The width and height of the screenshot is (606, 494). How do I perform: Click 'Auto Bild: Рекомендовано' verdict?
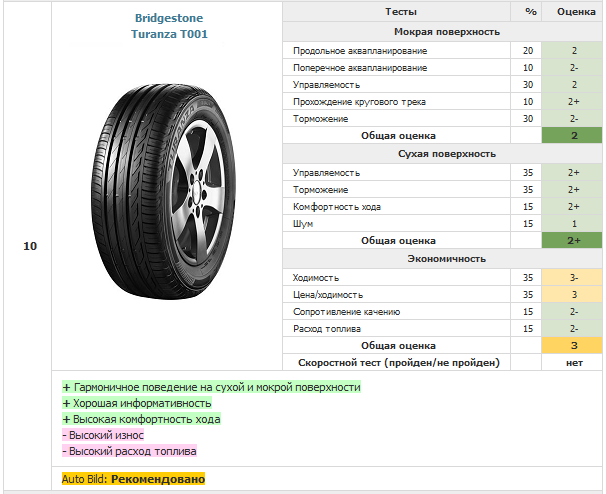pyautogui.click(x=133, y=479)
